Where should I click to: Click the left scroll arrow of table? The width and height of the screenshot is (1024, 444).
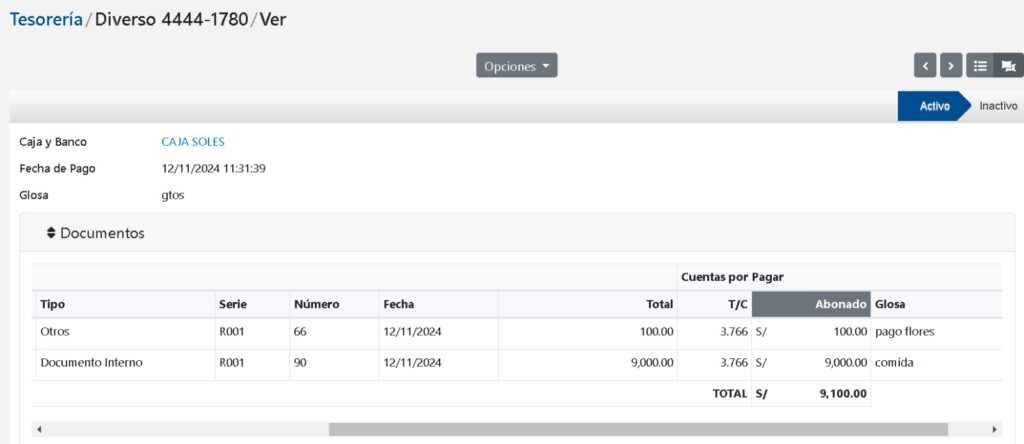coord(38,429)
